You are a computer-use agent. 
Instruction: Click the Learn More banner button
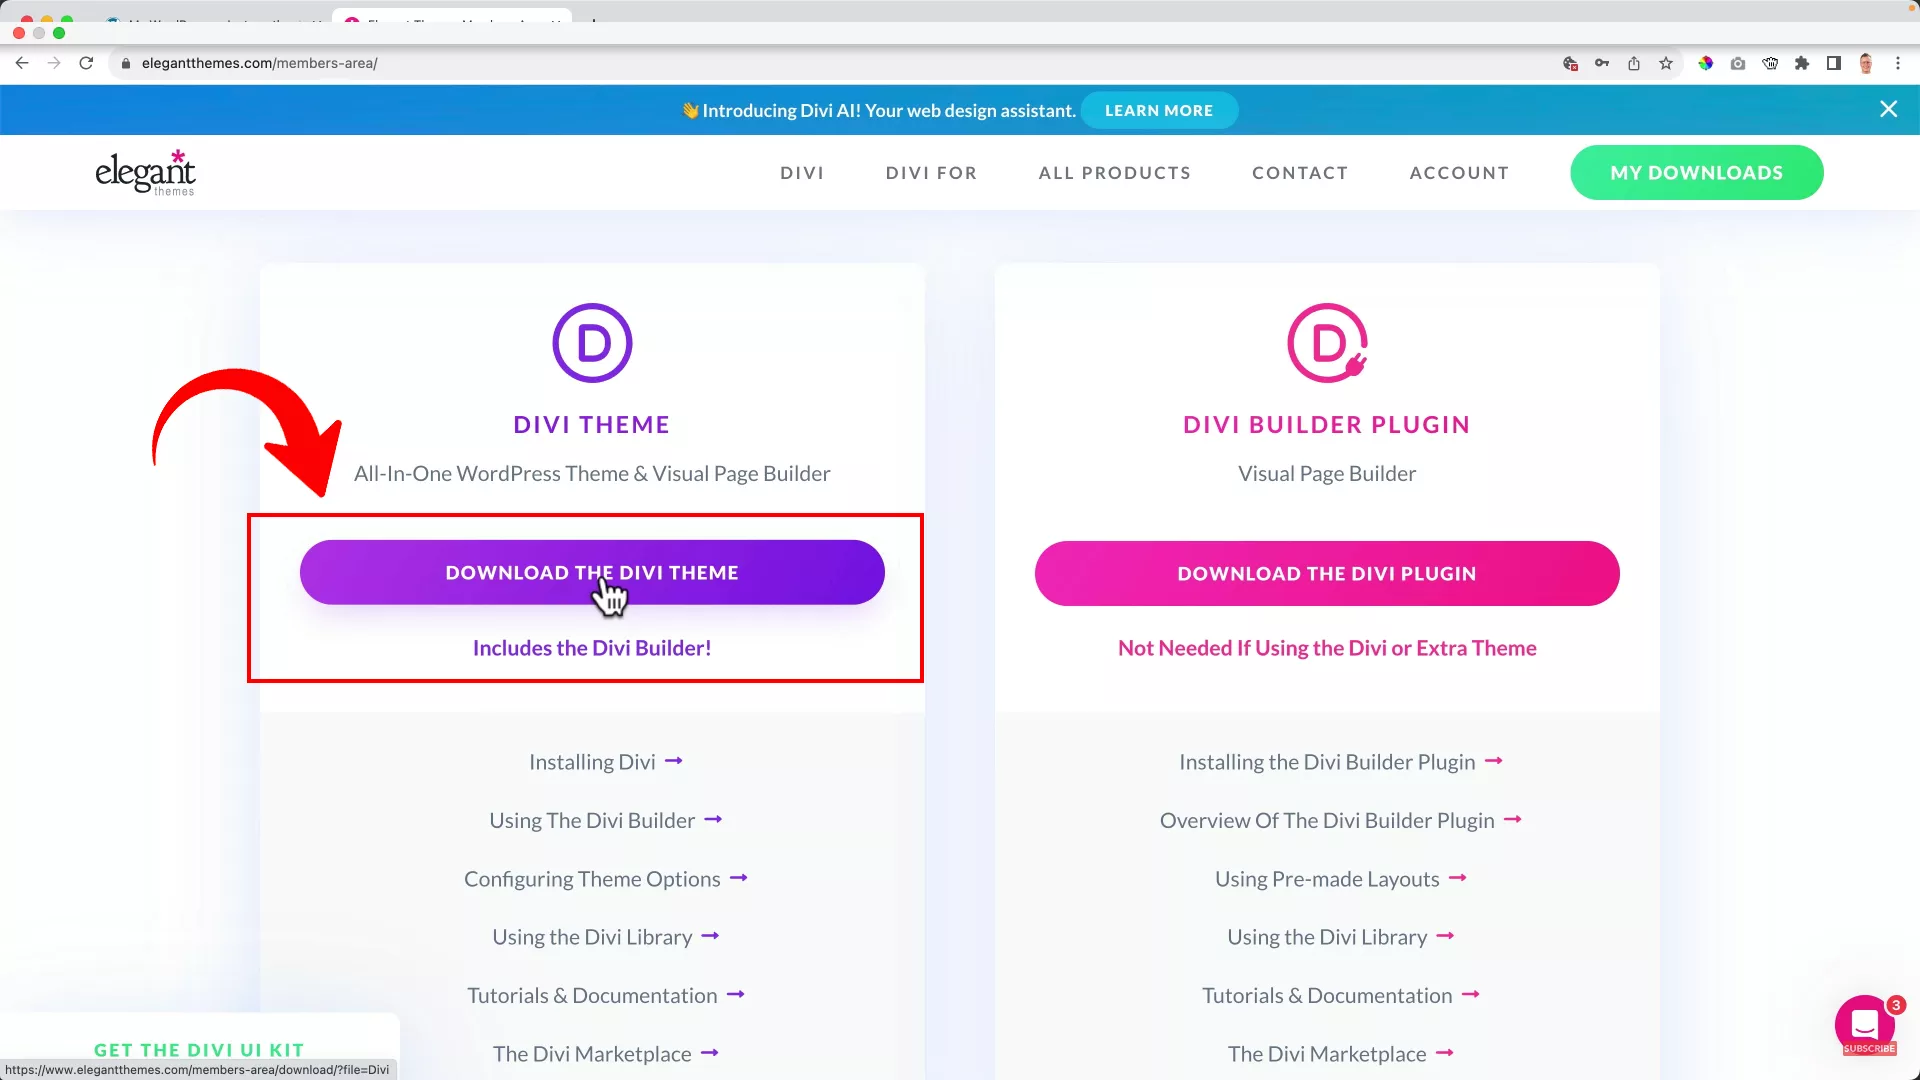pyautogui.click(x=1159, y=110)
